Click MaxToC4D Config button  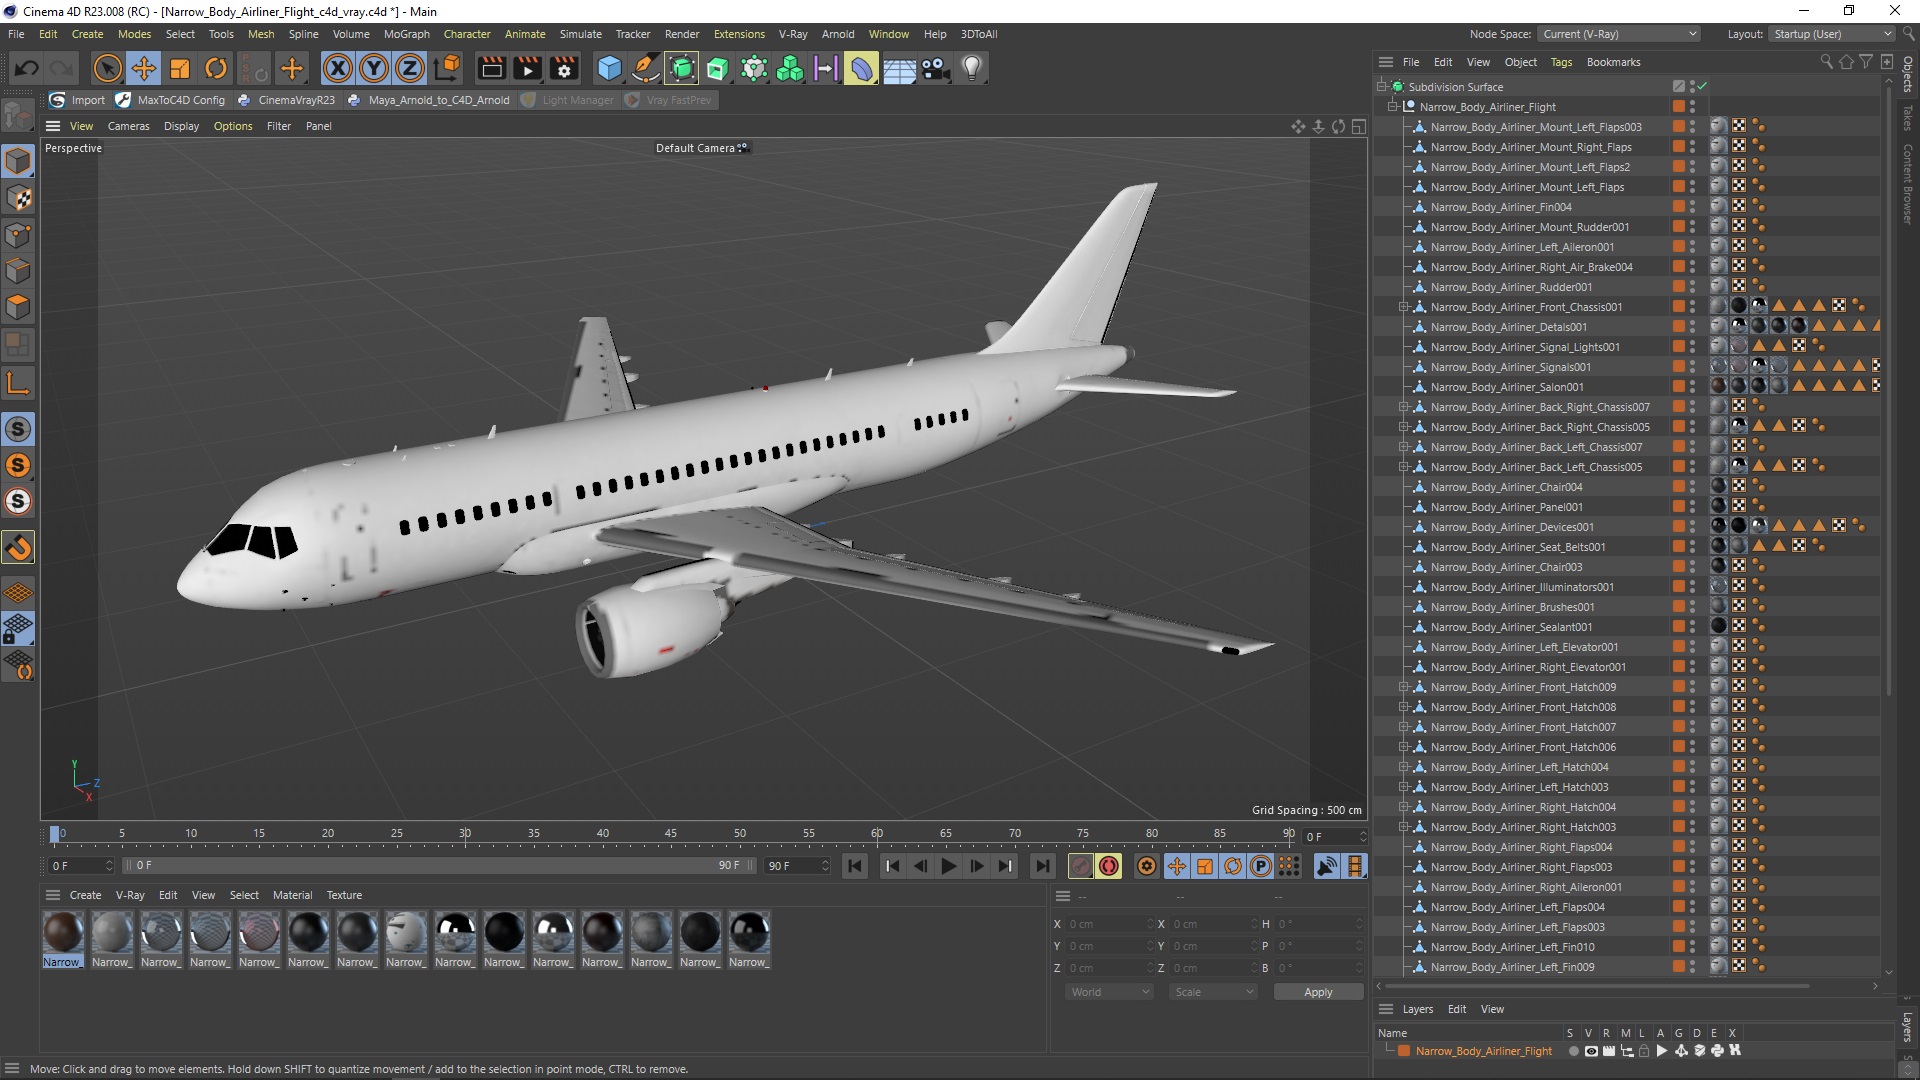coord(171,100)
